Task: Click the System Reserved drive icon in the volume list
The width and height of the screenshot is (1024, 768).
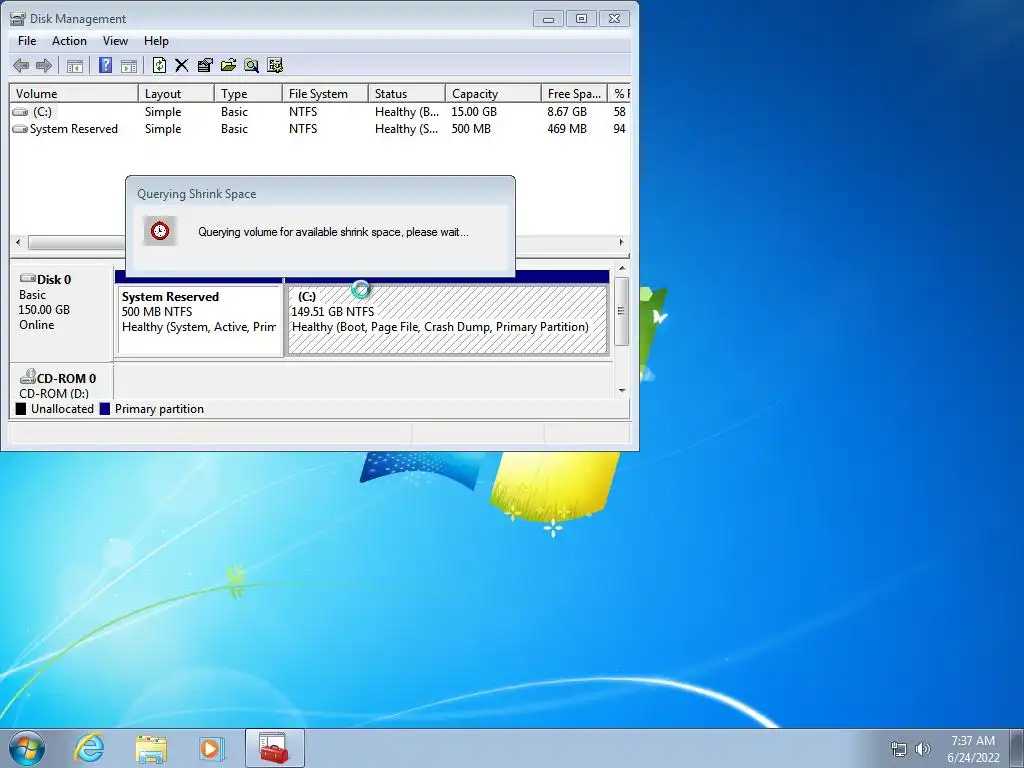Action: point(20,129)
